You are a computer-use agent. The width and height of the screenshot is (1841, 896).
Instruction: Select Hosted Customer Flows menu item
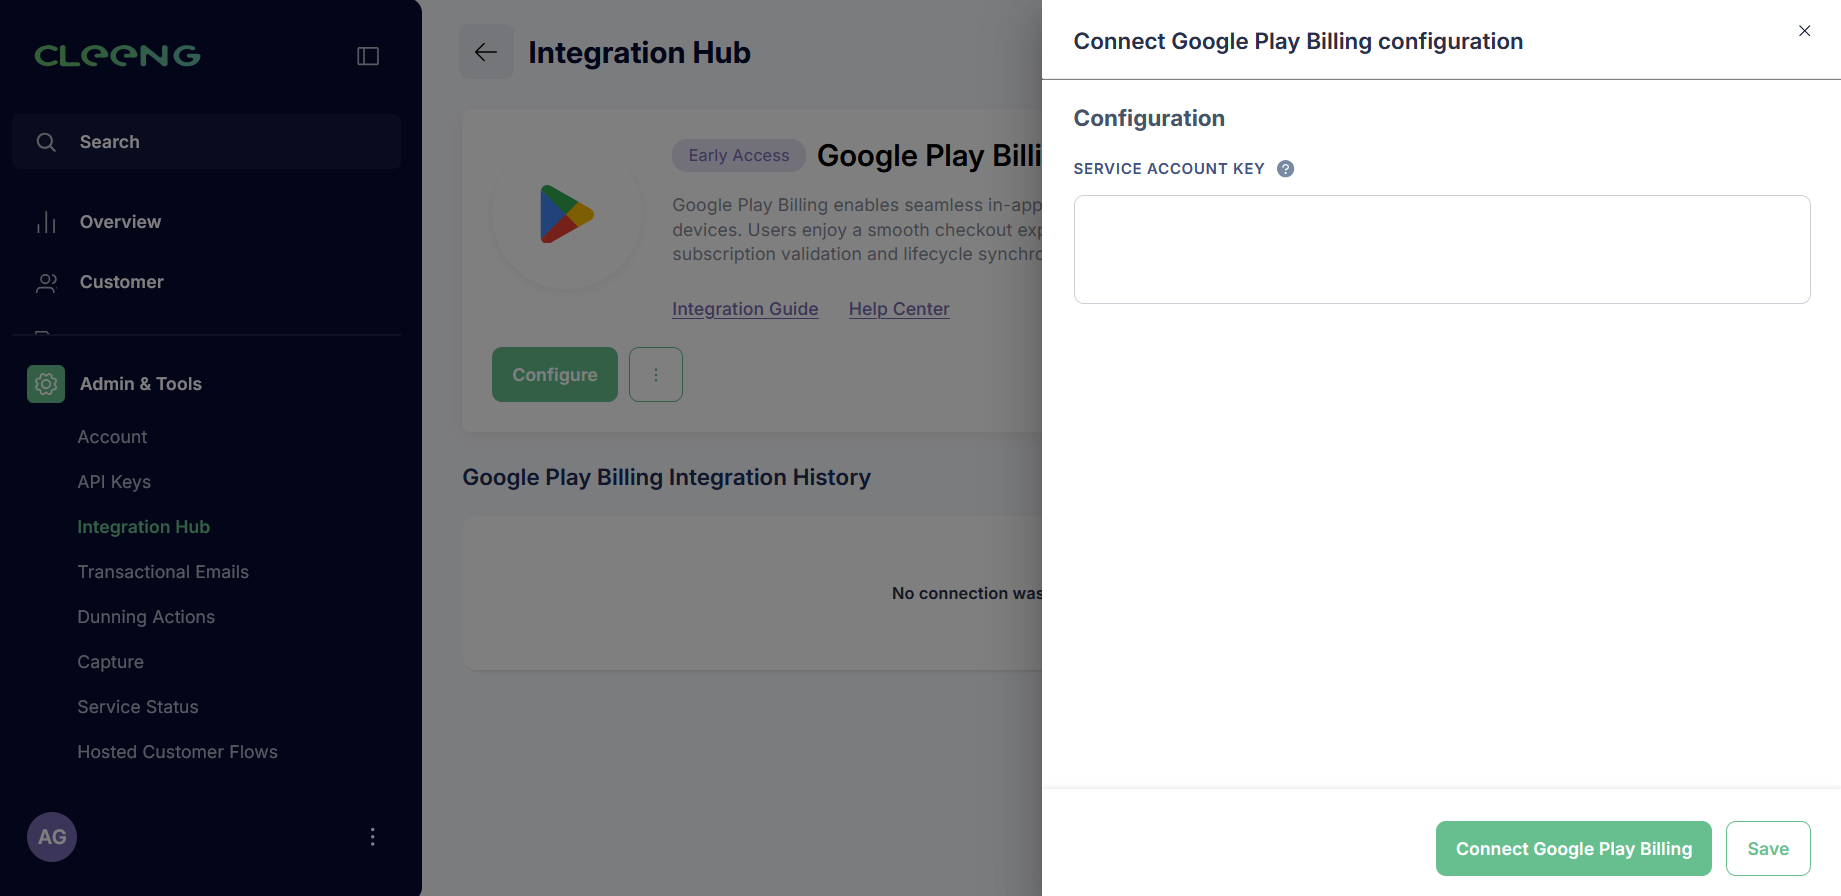click(x=178, y=752)
